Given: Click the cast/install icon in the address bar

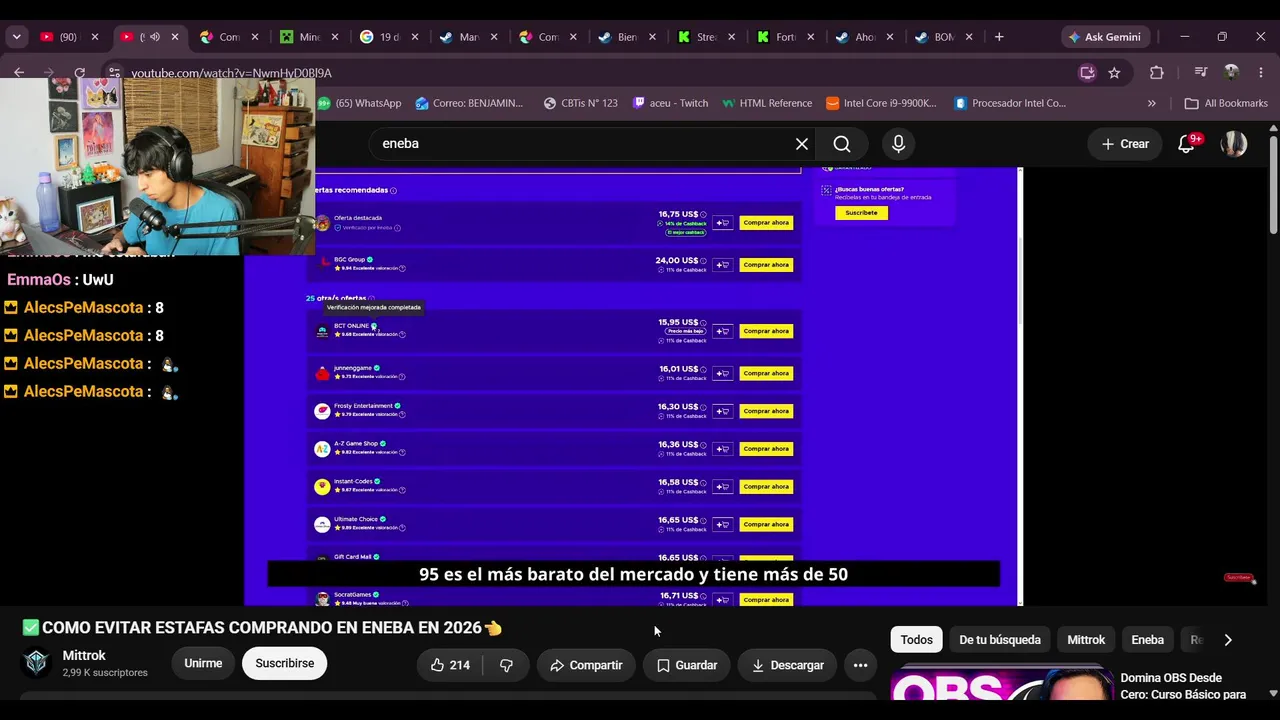Looking at the screenshot, I should point(1087,72).
